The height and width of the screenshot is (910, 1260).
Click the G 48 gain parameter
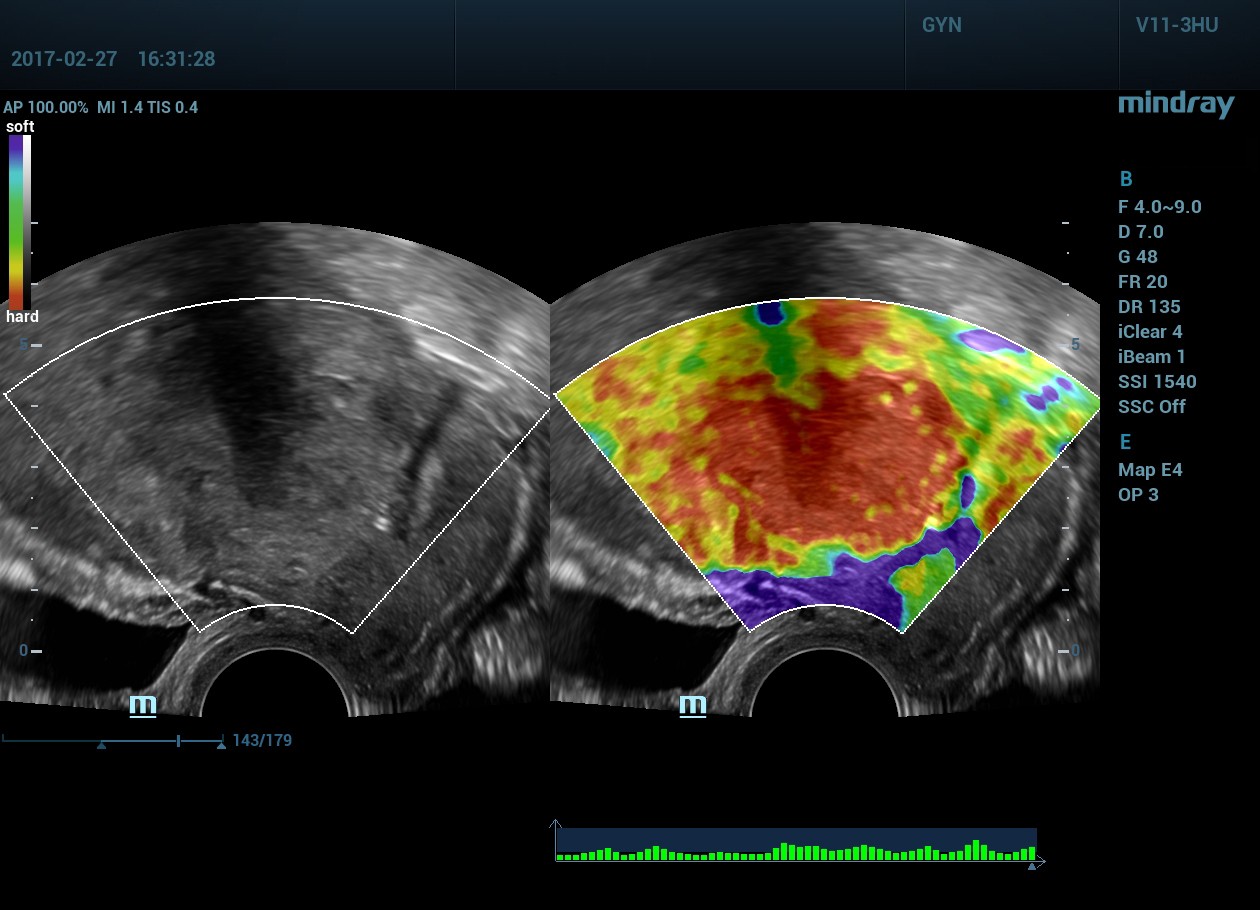[x=1139, y=257]
